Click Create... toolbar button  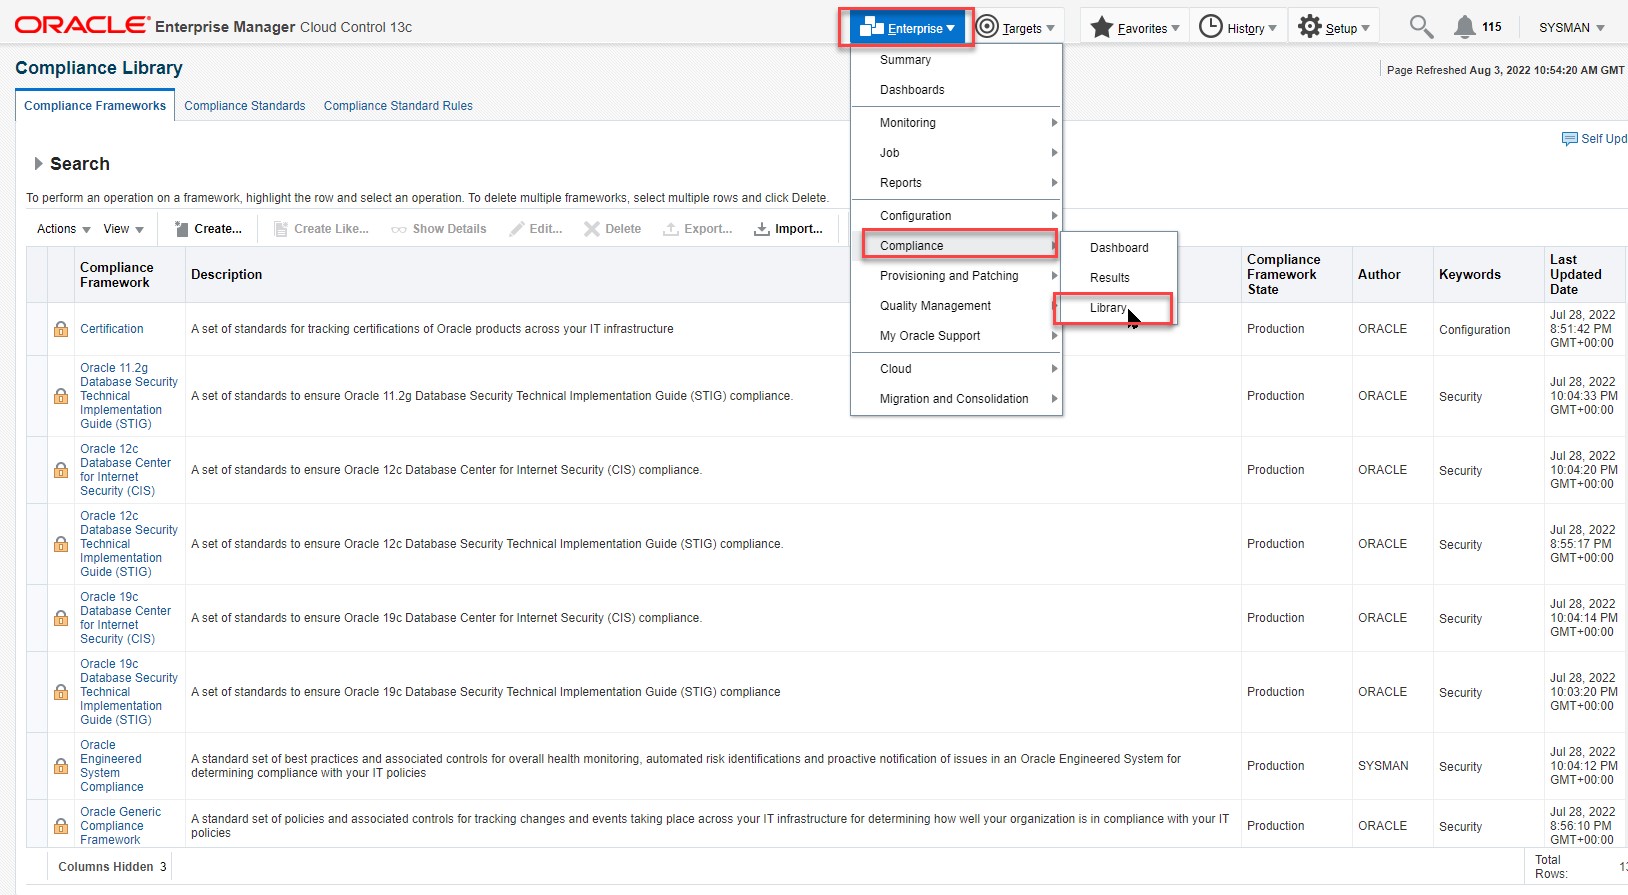click(x=208, y=229)
